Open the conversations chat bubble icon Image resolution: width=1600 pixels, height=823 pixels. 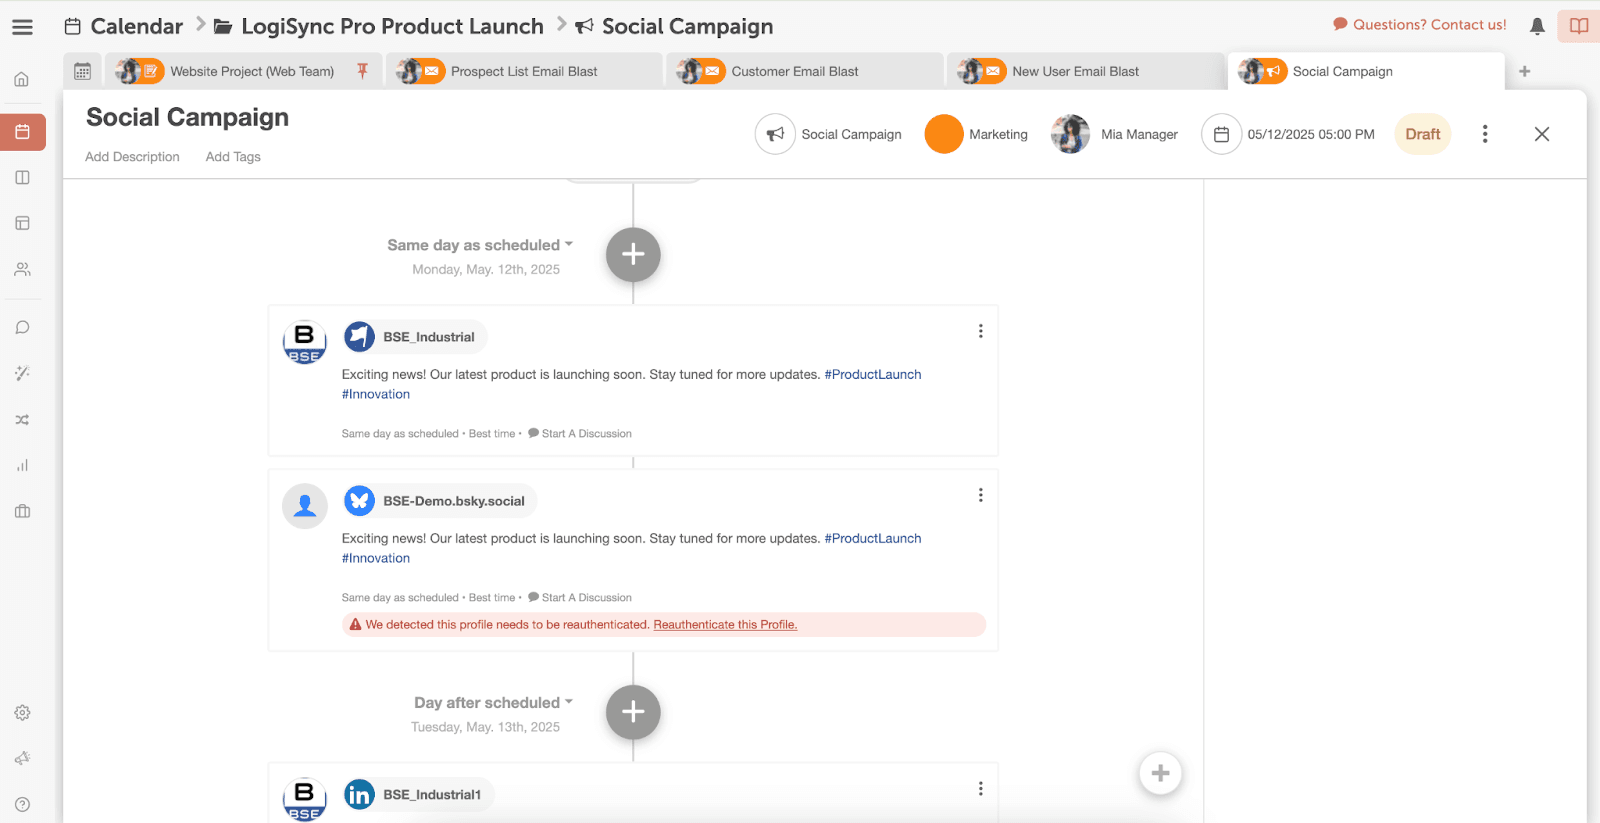(22, 328)
